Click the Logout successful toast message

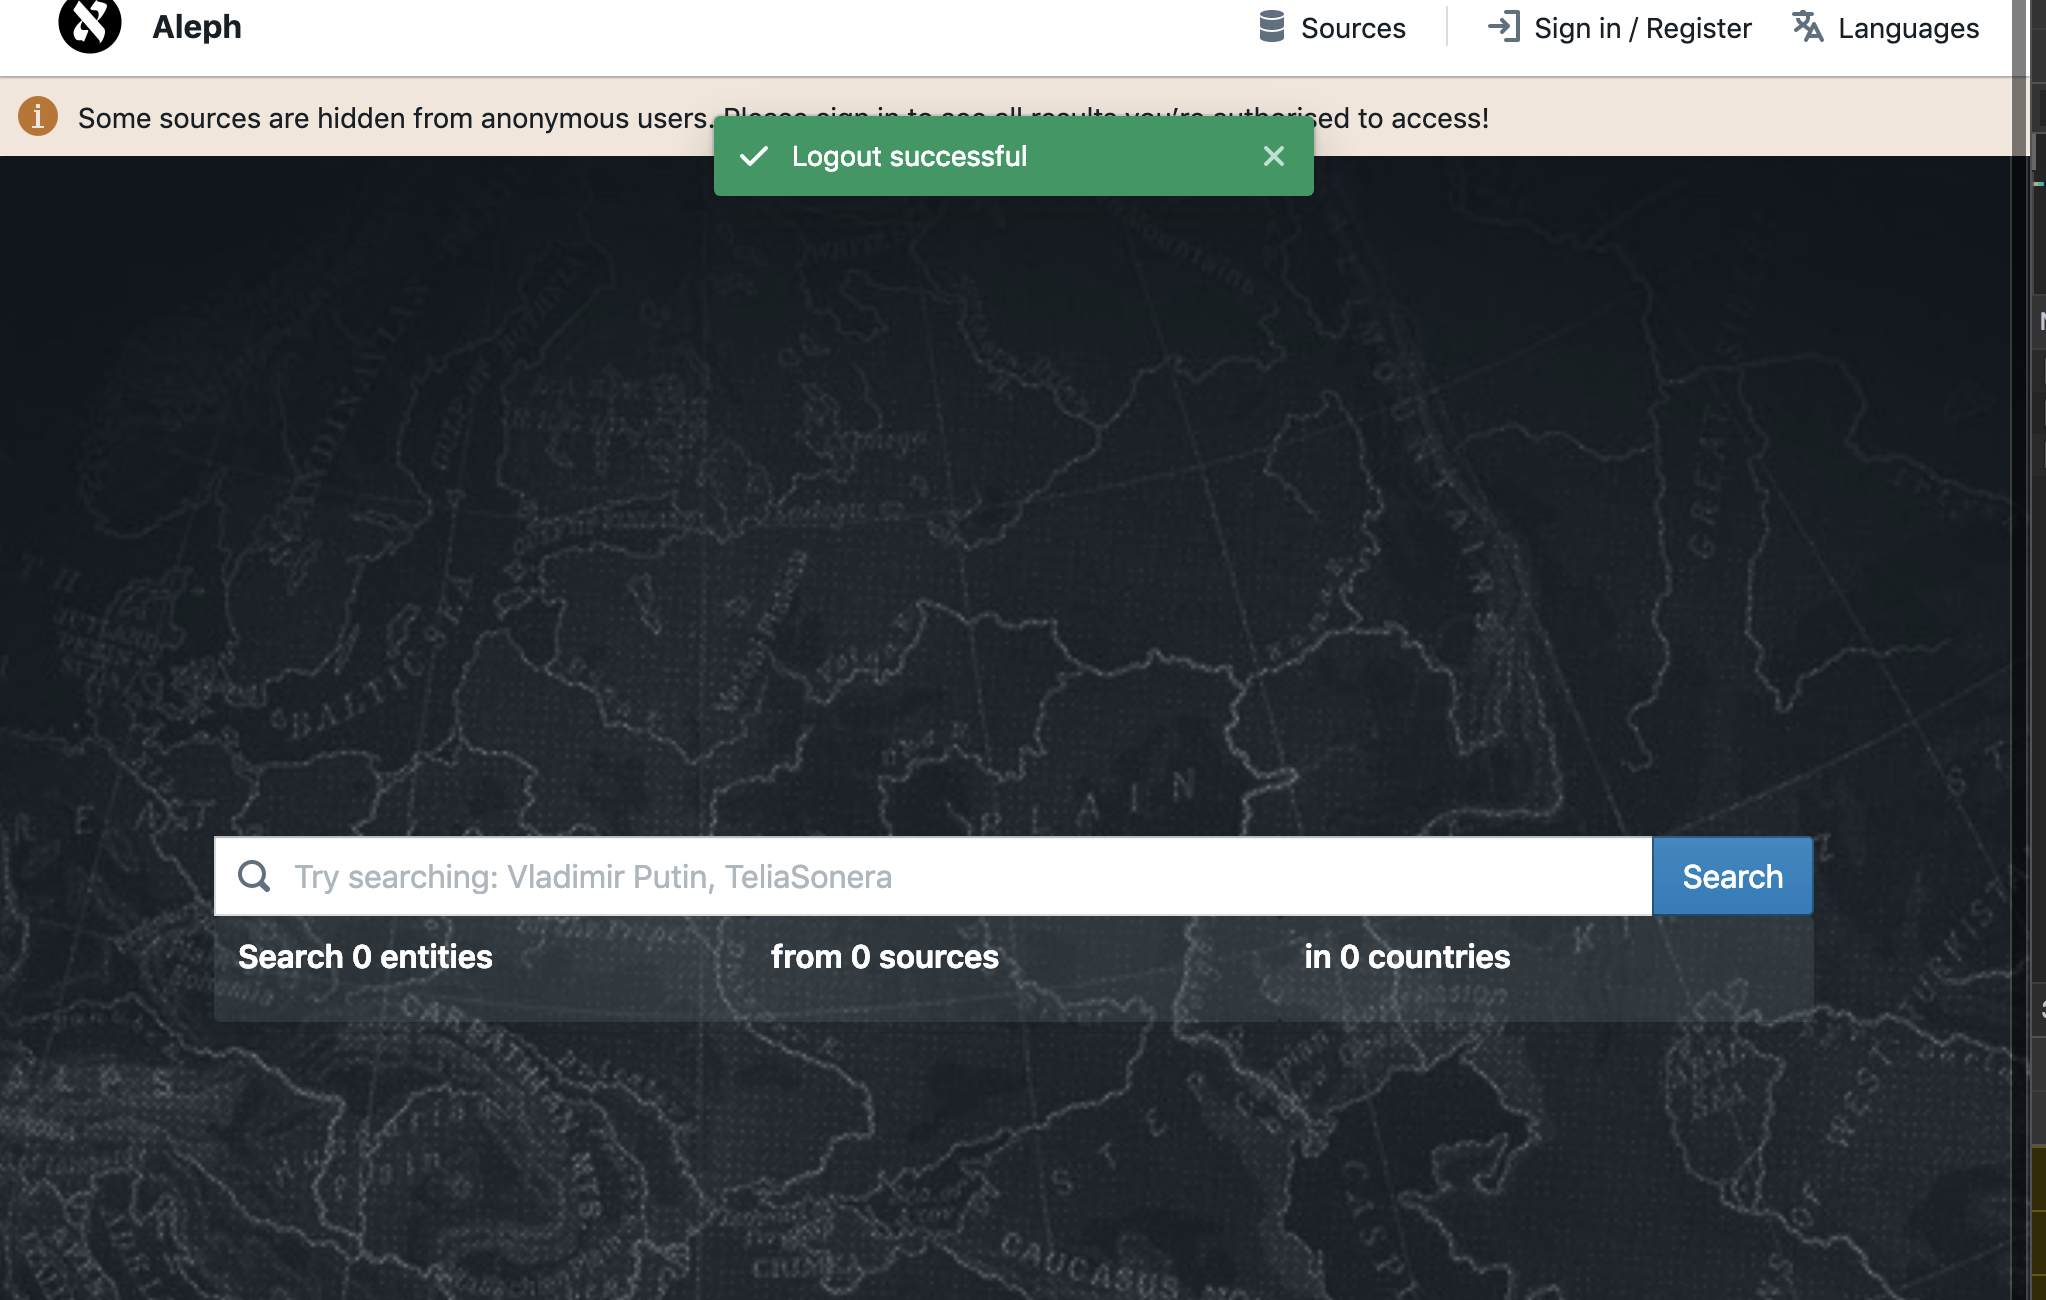tap(909, 157)
